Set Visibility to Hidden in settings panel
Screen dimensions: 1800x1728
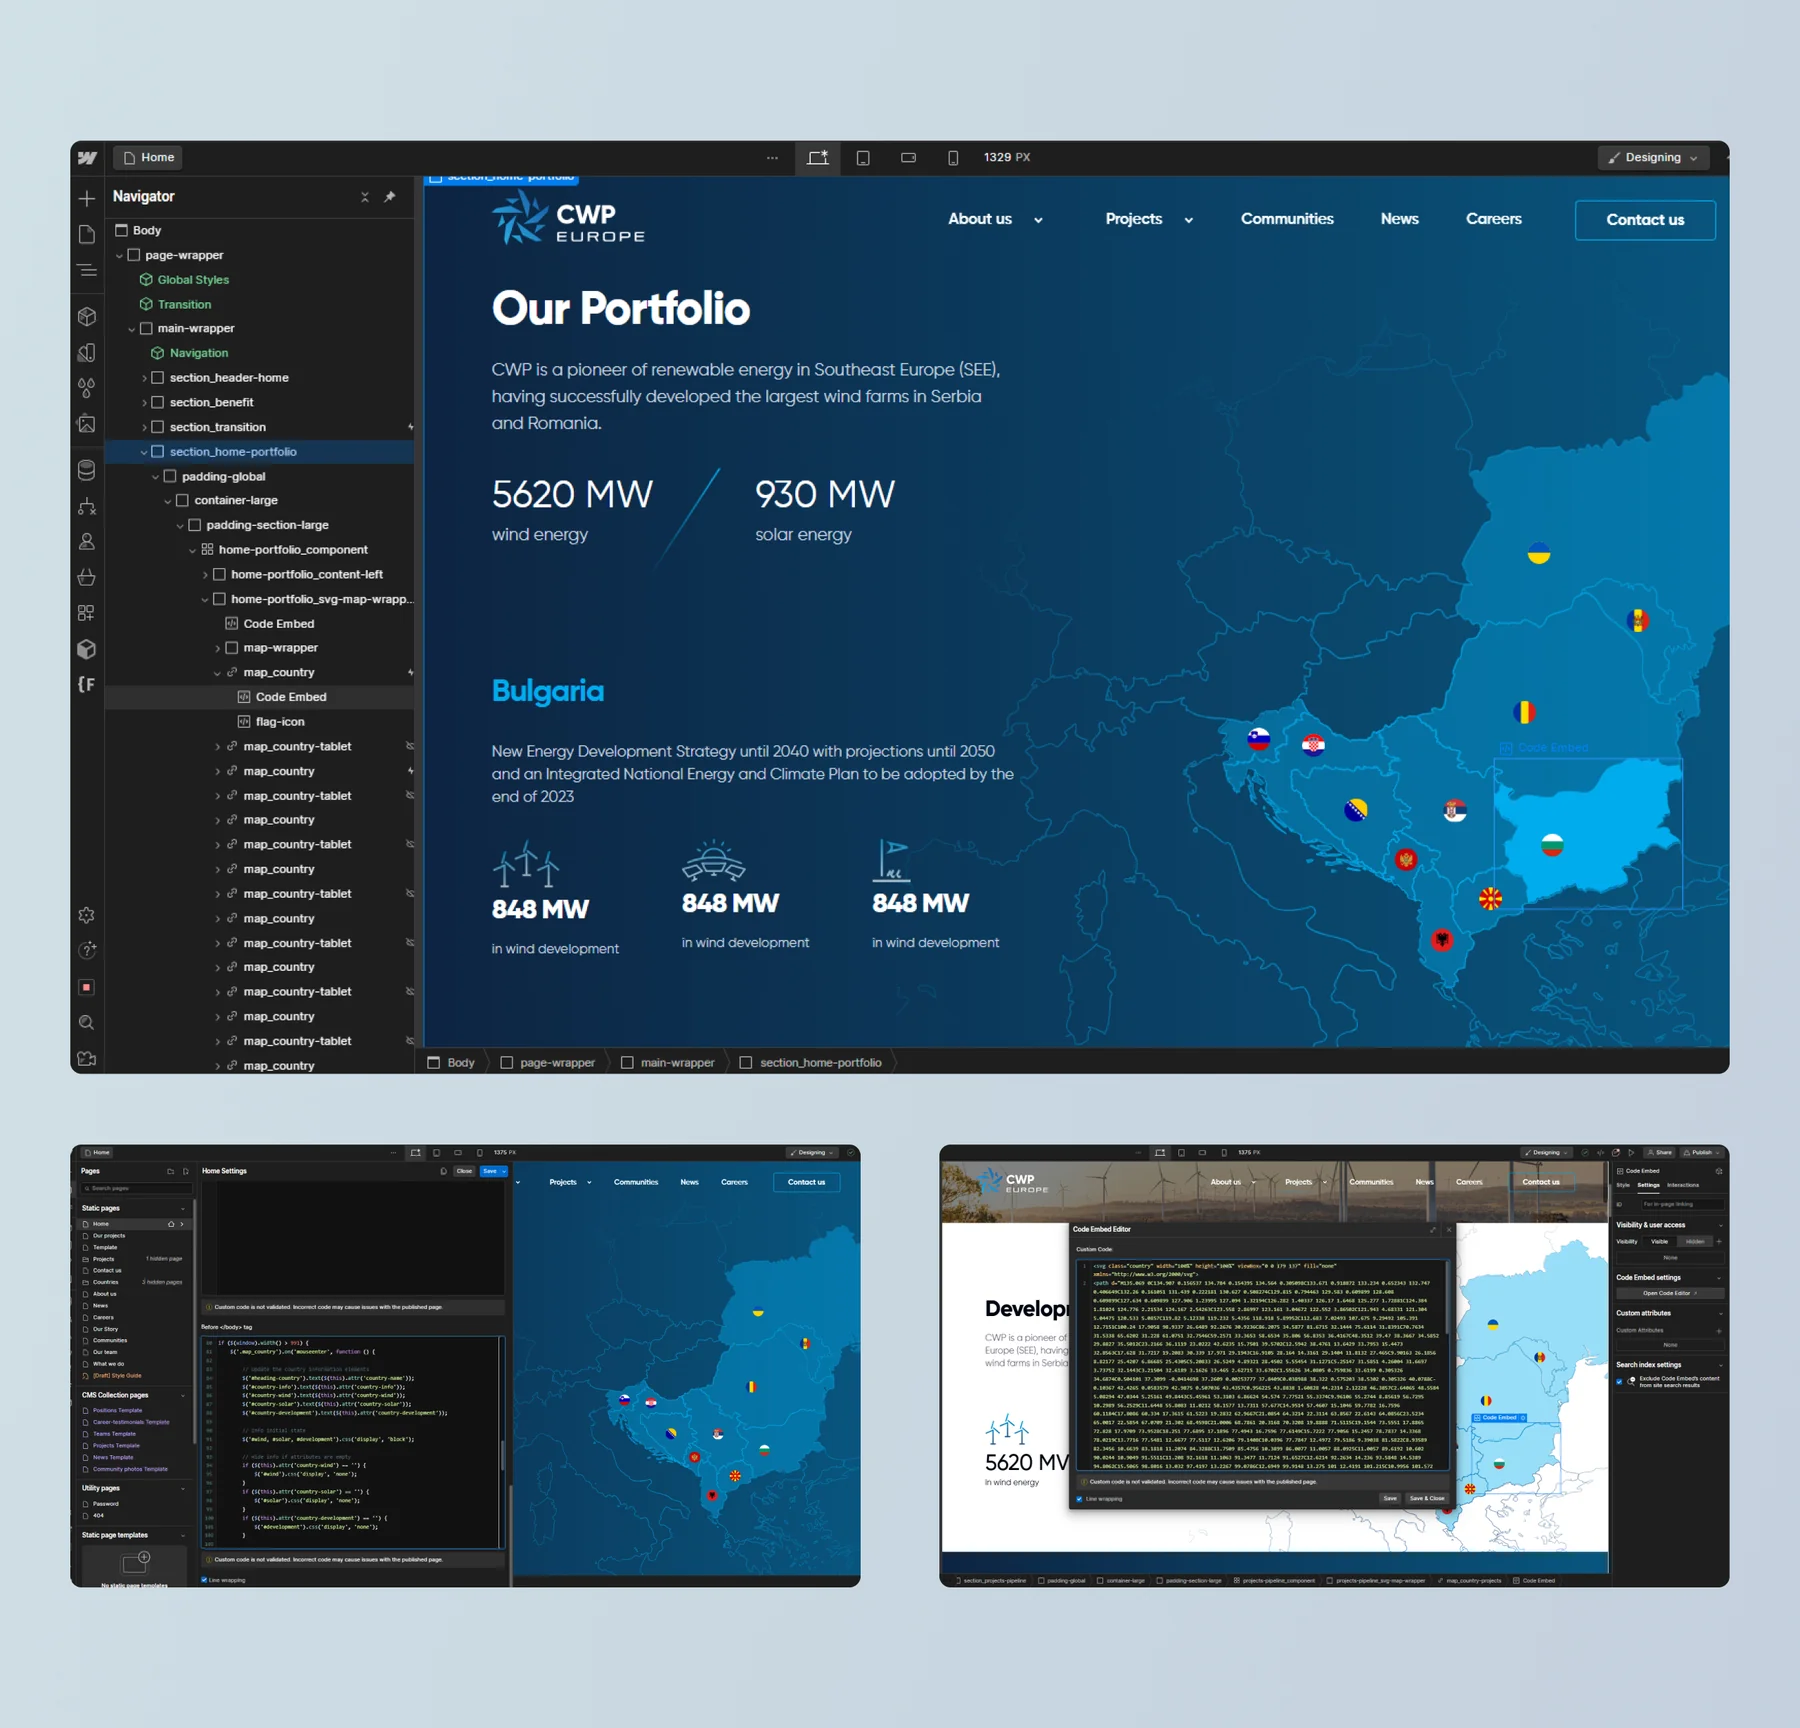tap(1695, 1241)
